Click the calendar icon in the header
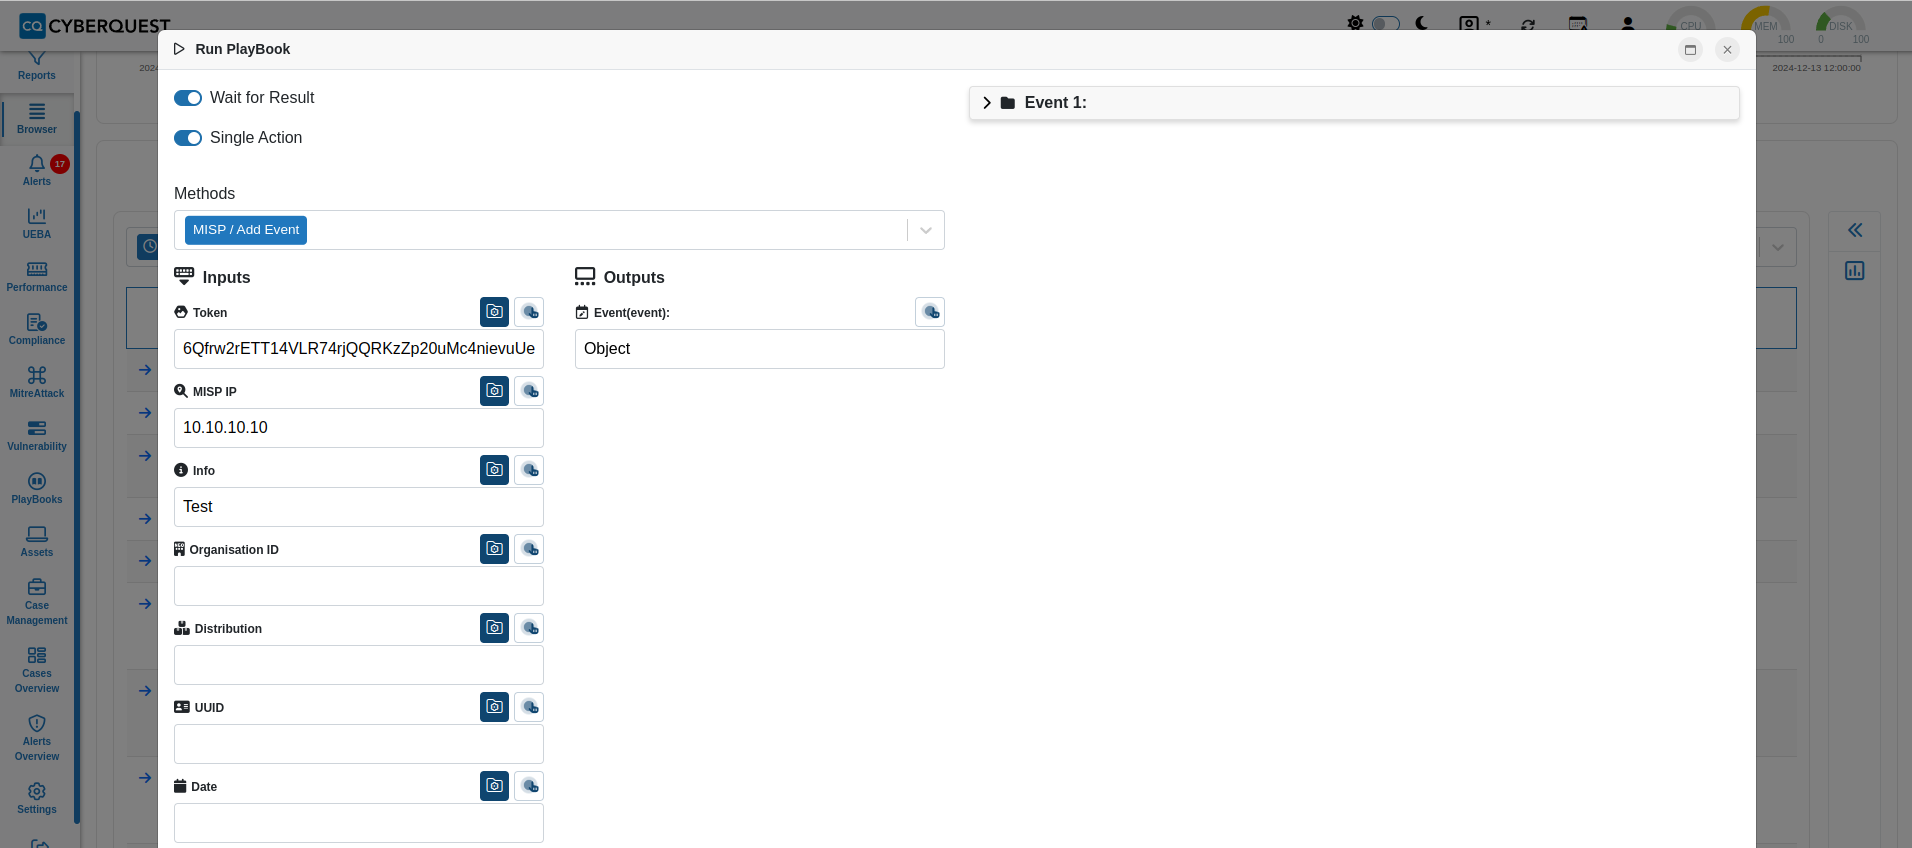Image resolution: width=1912 pixels, height=848 pixels. (x=1578, y=24)
